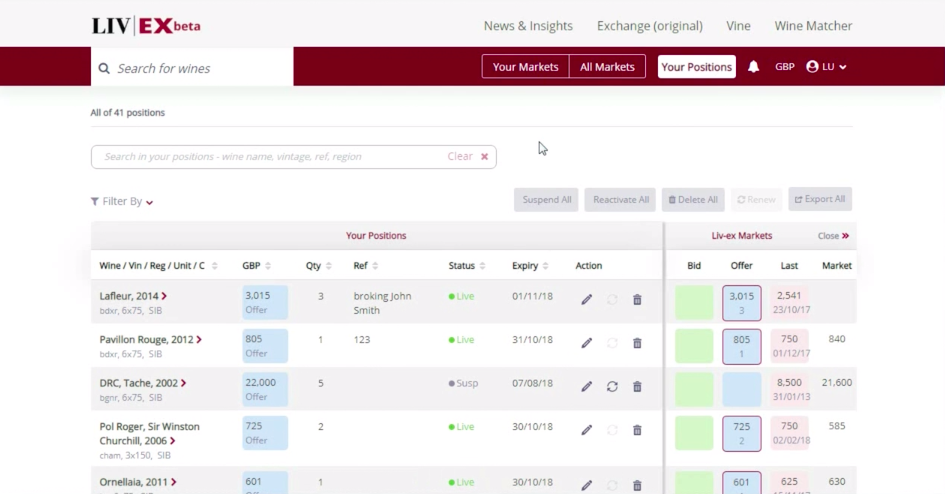Click market value 21,600 in DRC Tache row
945x494 pixels.
837,383
